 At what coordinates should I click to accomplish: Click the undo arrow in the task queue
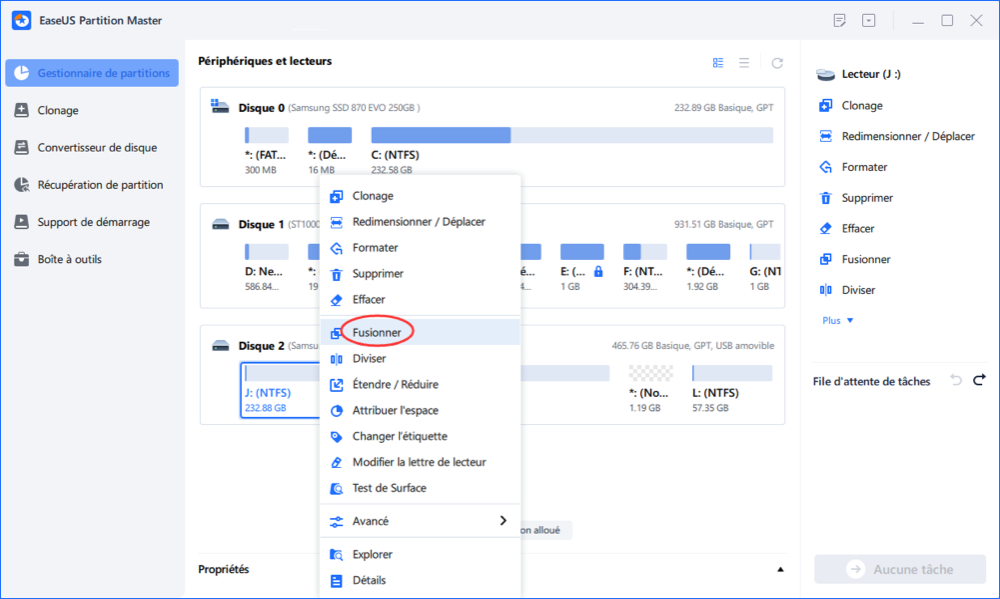point(956,380)
